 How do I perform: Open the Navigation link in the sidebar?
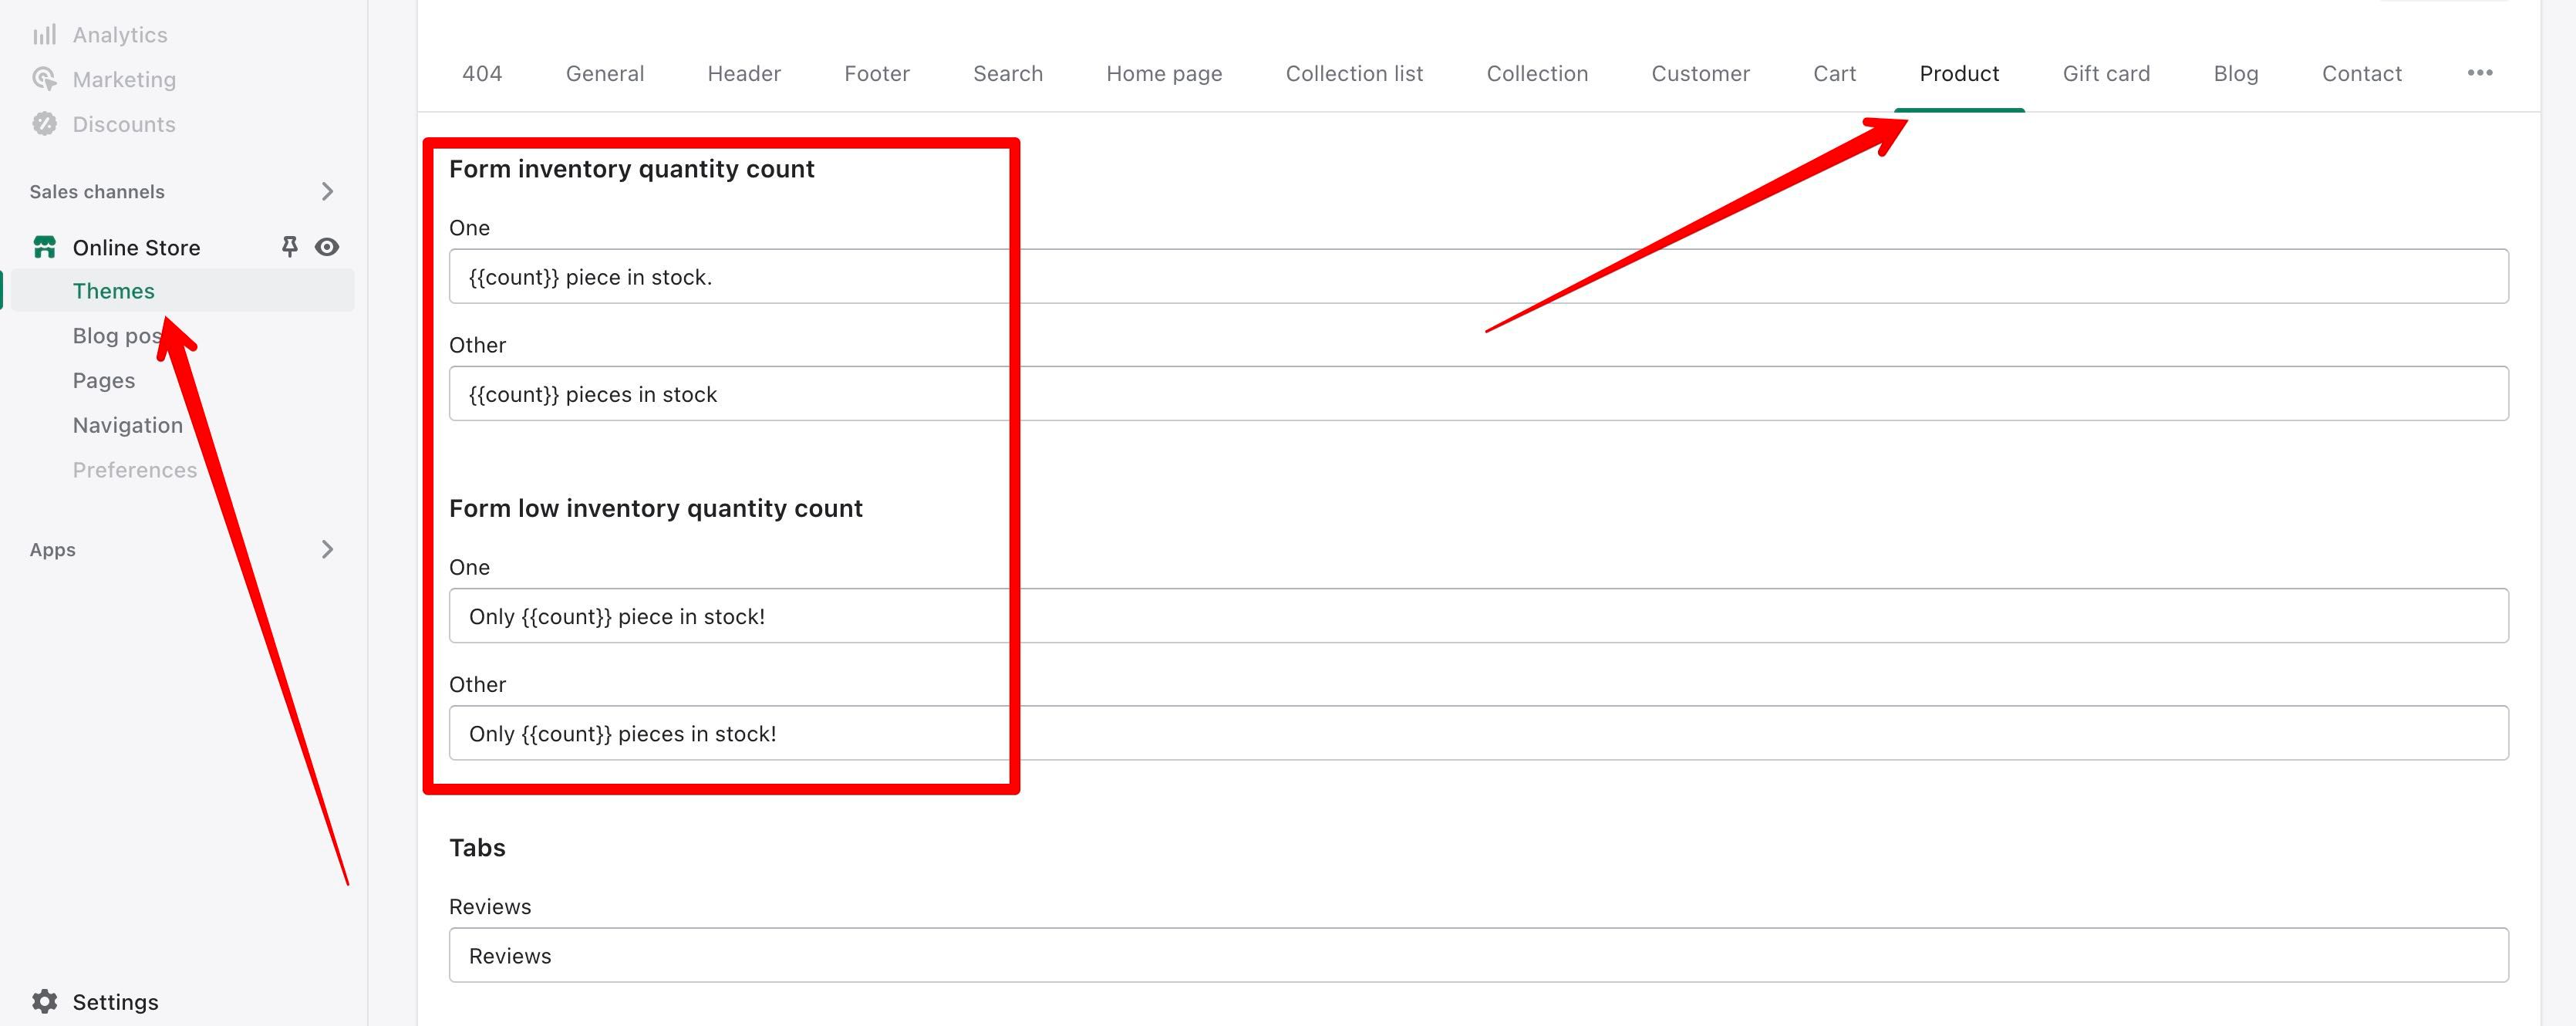coord(127,425)
